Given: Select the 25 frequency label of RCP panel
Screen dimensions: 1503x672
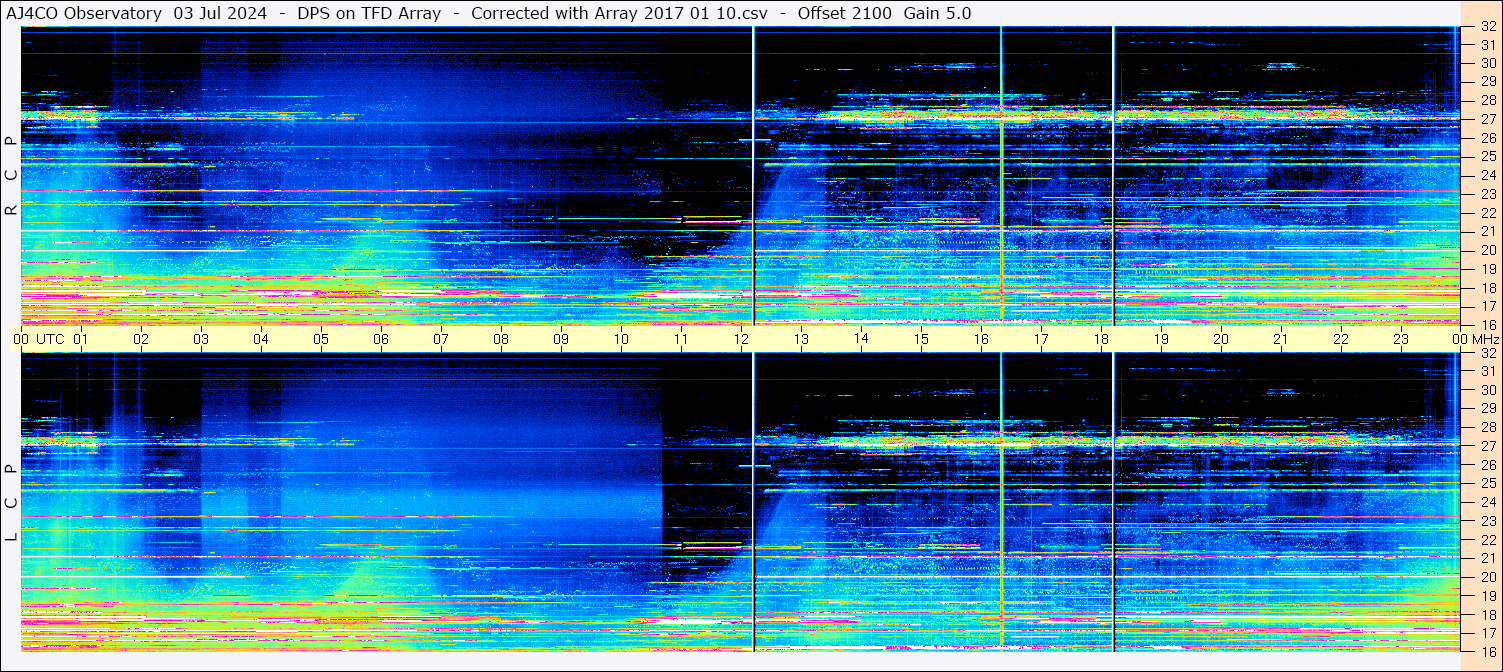Looking at the screenshot, I should click(1487, 157).
